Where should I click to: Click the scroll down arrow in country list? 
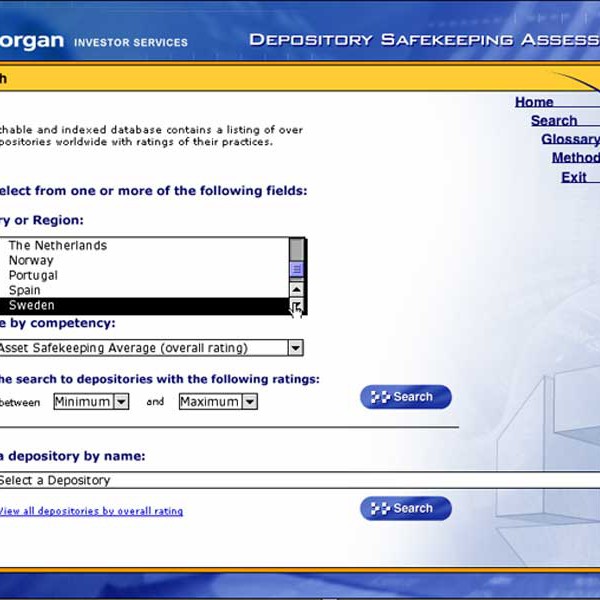296,307
